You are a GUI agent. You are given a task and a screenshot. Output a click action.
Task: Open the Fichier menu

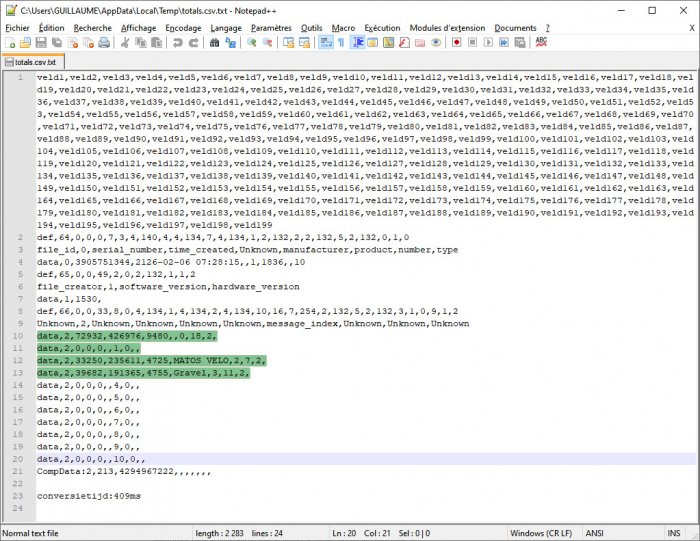tap(17, 28)
